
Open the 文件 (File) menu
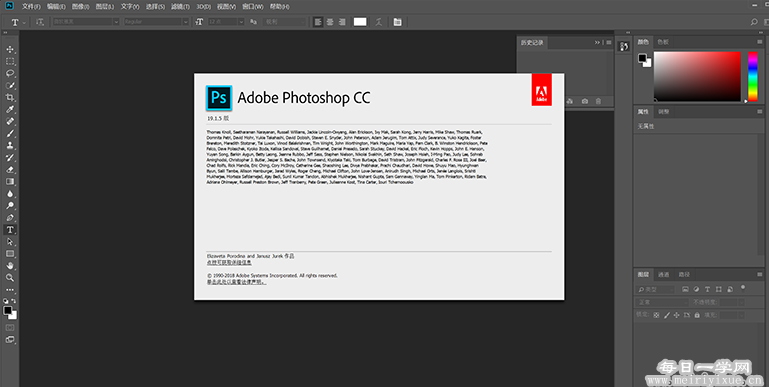[31, 6]
